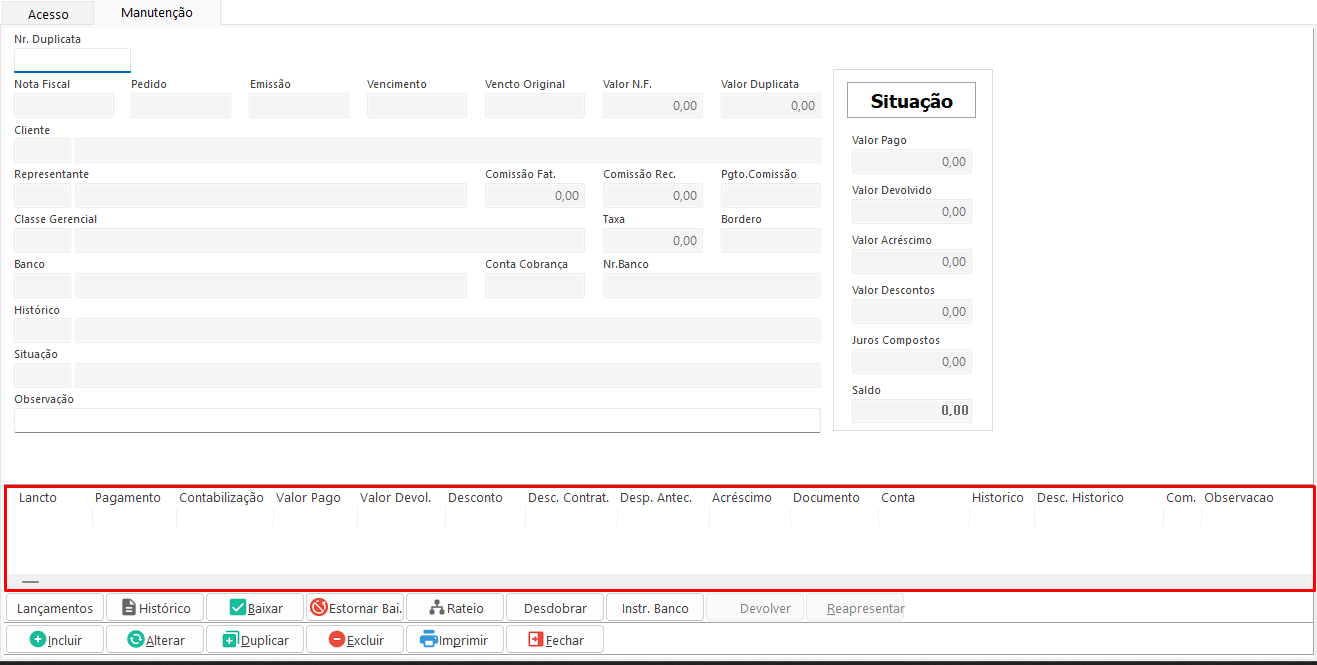The image size is (1317, 665).
Task: Click the green plus Incluir icon
Action: click(37, 640)
